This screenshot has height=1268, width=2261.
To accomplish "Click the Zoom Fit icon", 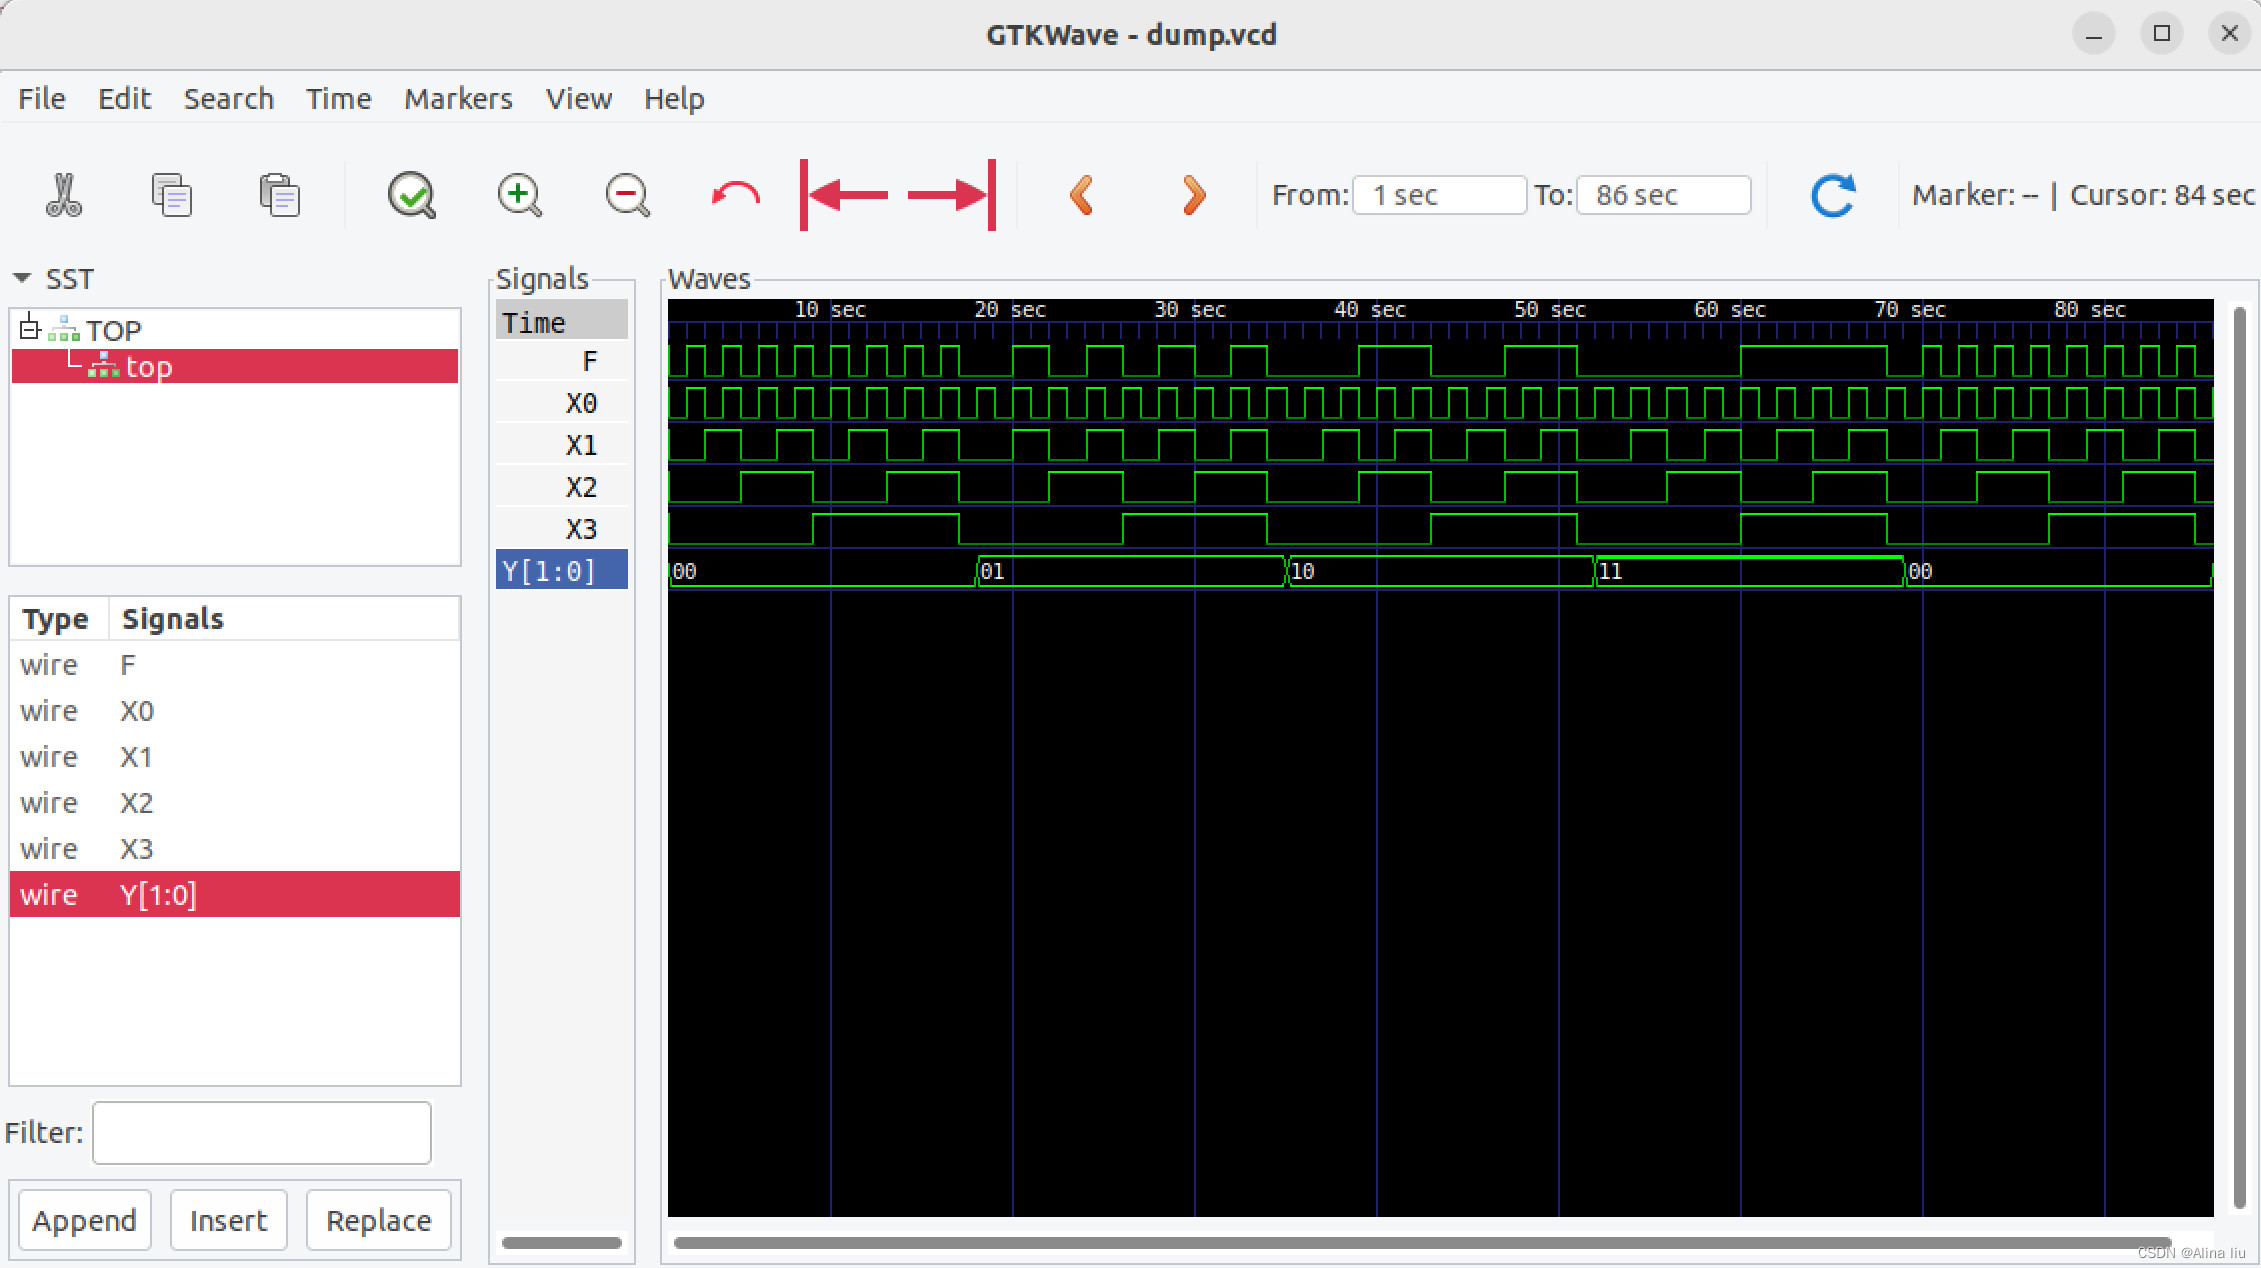I will pyautogui.click(x=411, y=195).
